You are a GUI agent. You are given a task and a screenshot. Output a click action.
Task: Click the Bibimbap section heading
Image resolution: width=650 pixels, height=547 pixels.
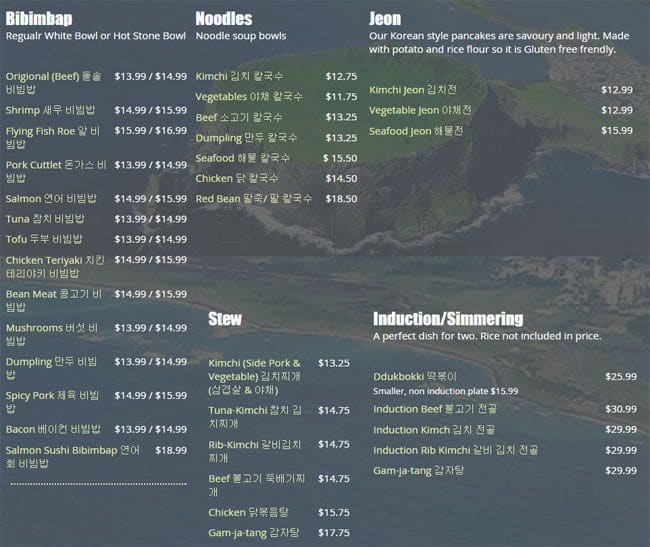(39, 18)
